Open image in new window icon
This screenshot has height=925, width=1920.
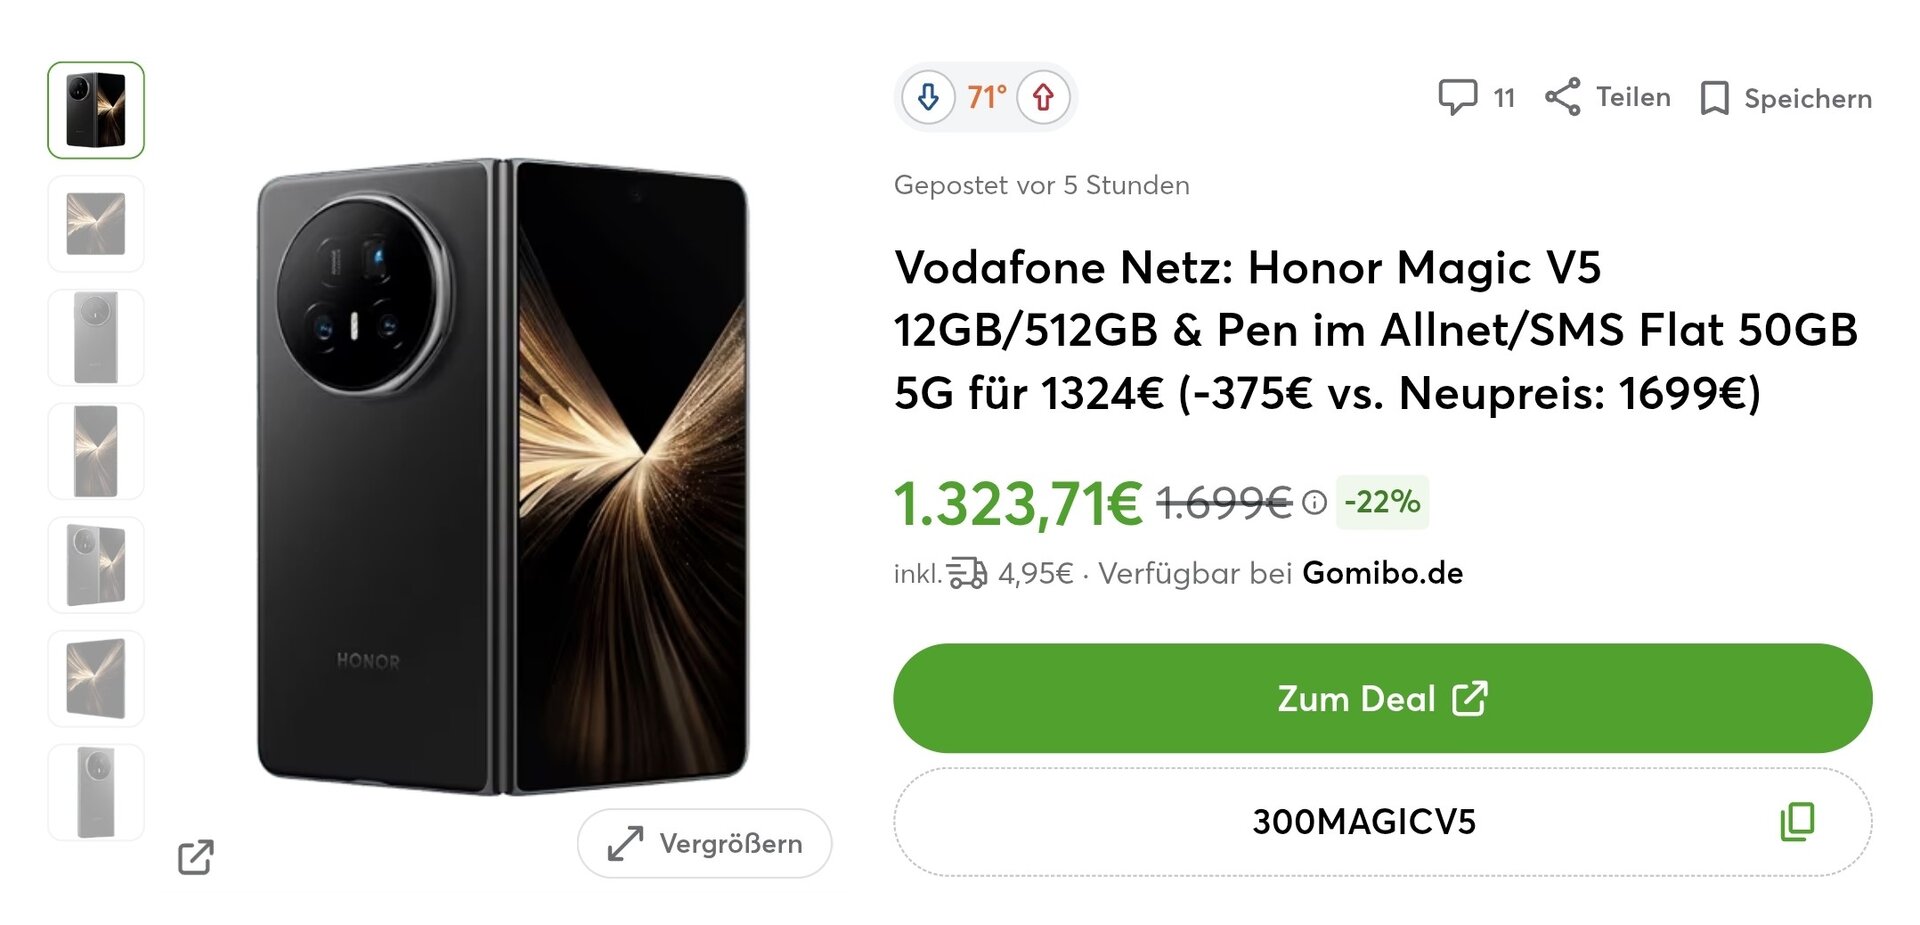coord(196,857)
